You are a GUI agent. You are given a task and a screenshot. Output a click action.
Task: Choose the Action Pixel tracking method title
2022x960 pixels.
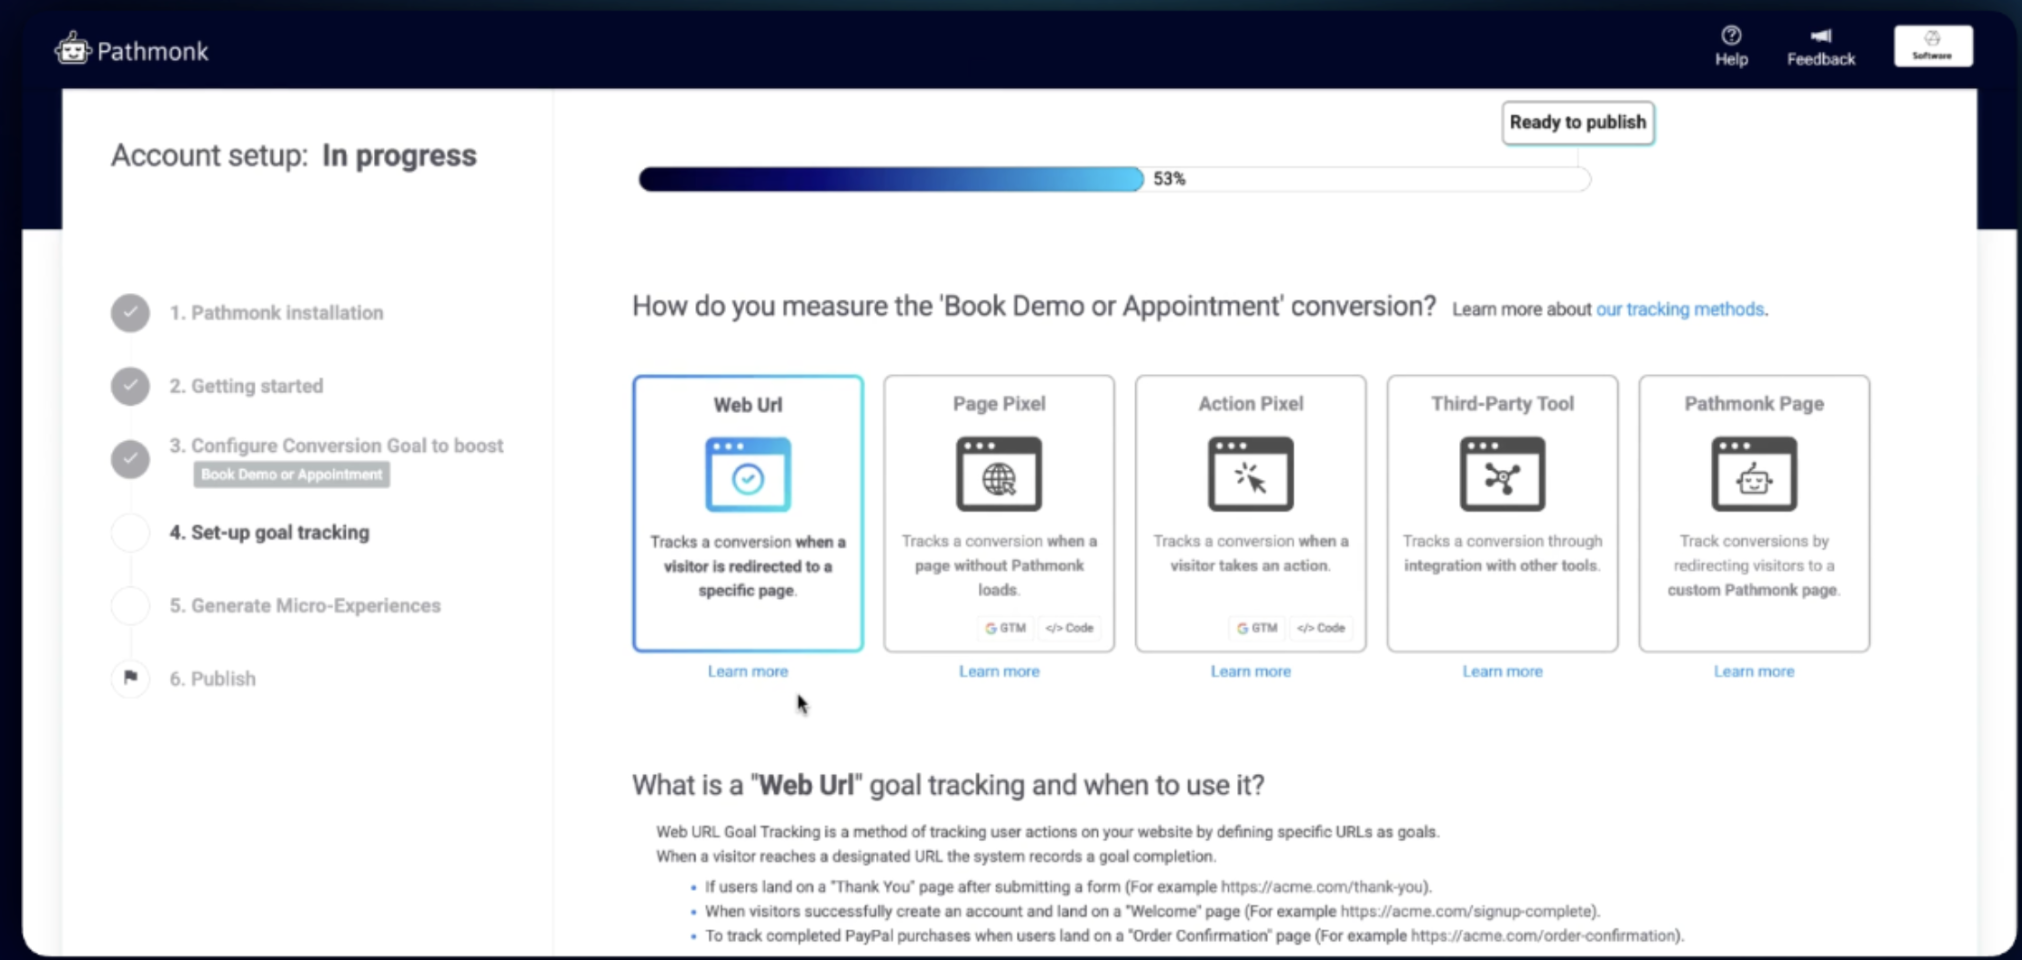[1251, 404]
